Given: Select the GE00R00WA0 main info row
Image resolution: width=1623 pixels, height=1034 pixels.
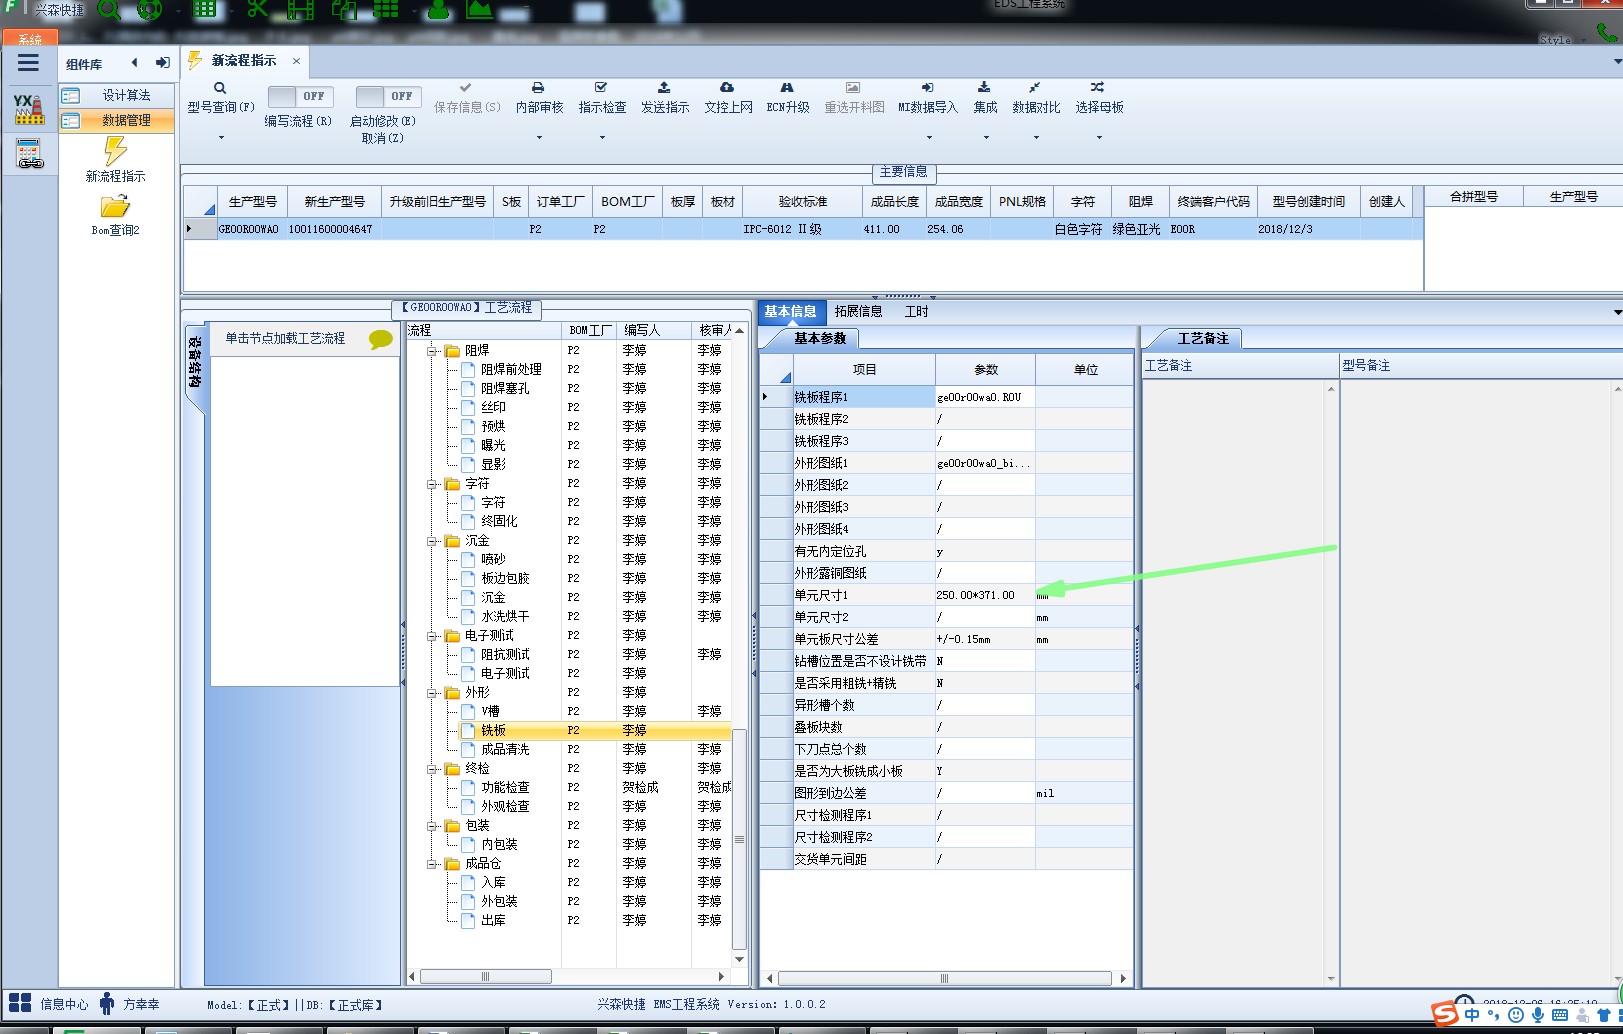Looking at the screenshot, I should 803,229.
